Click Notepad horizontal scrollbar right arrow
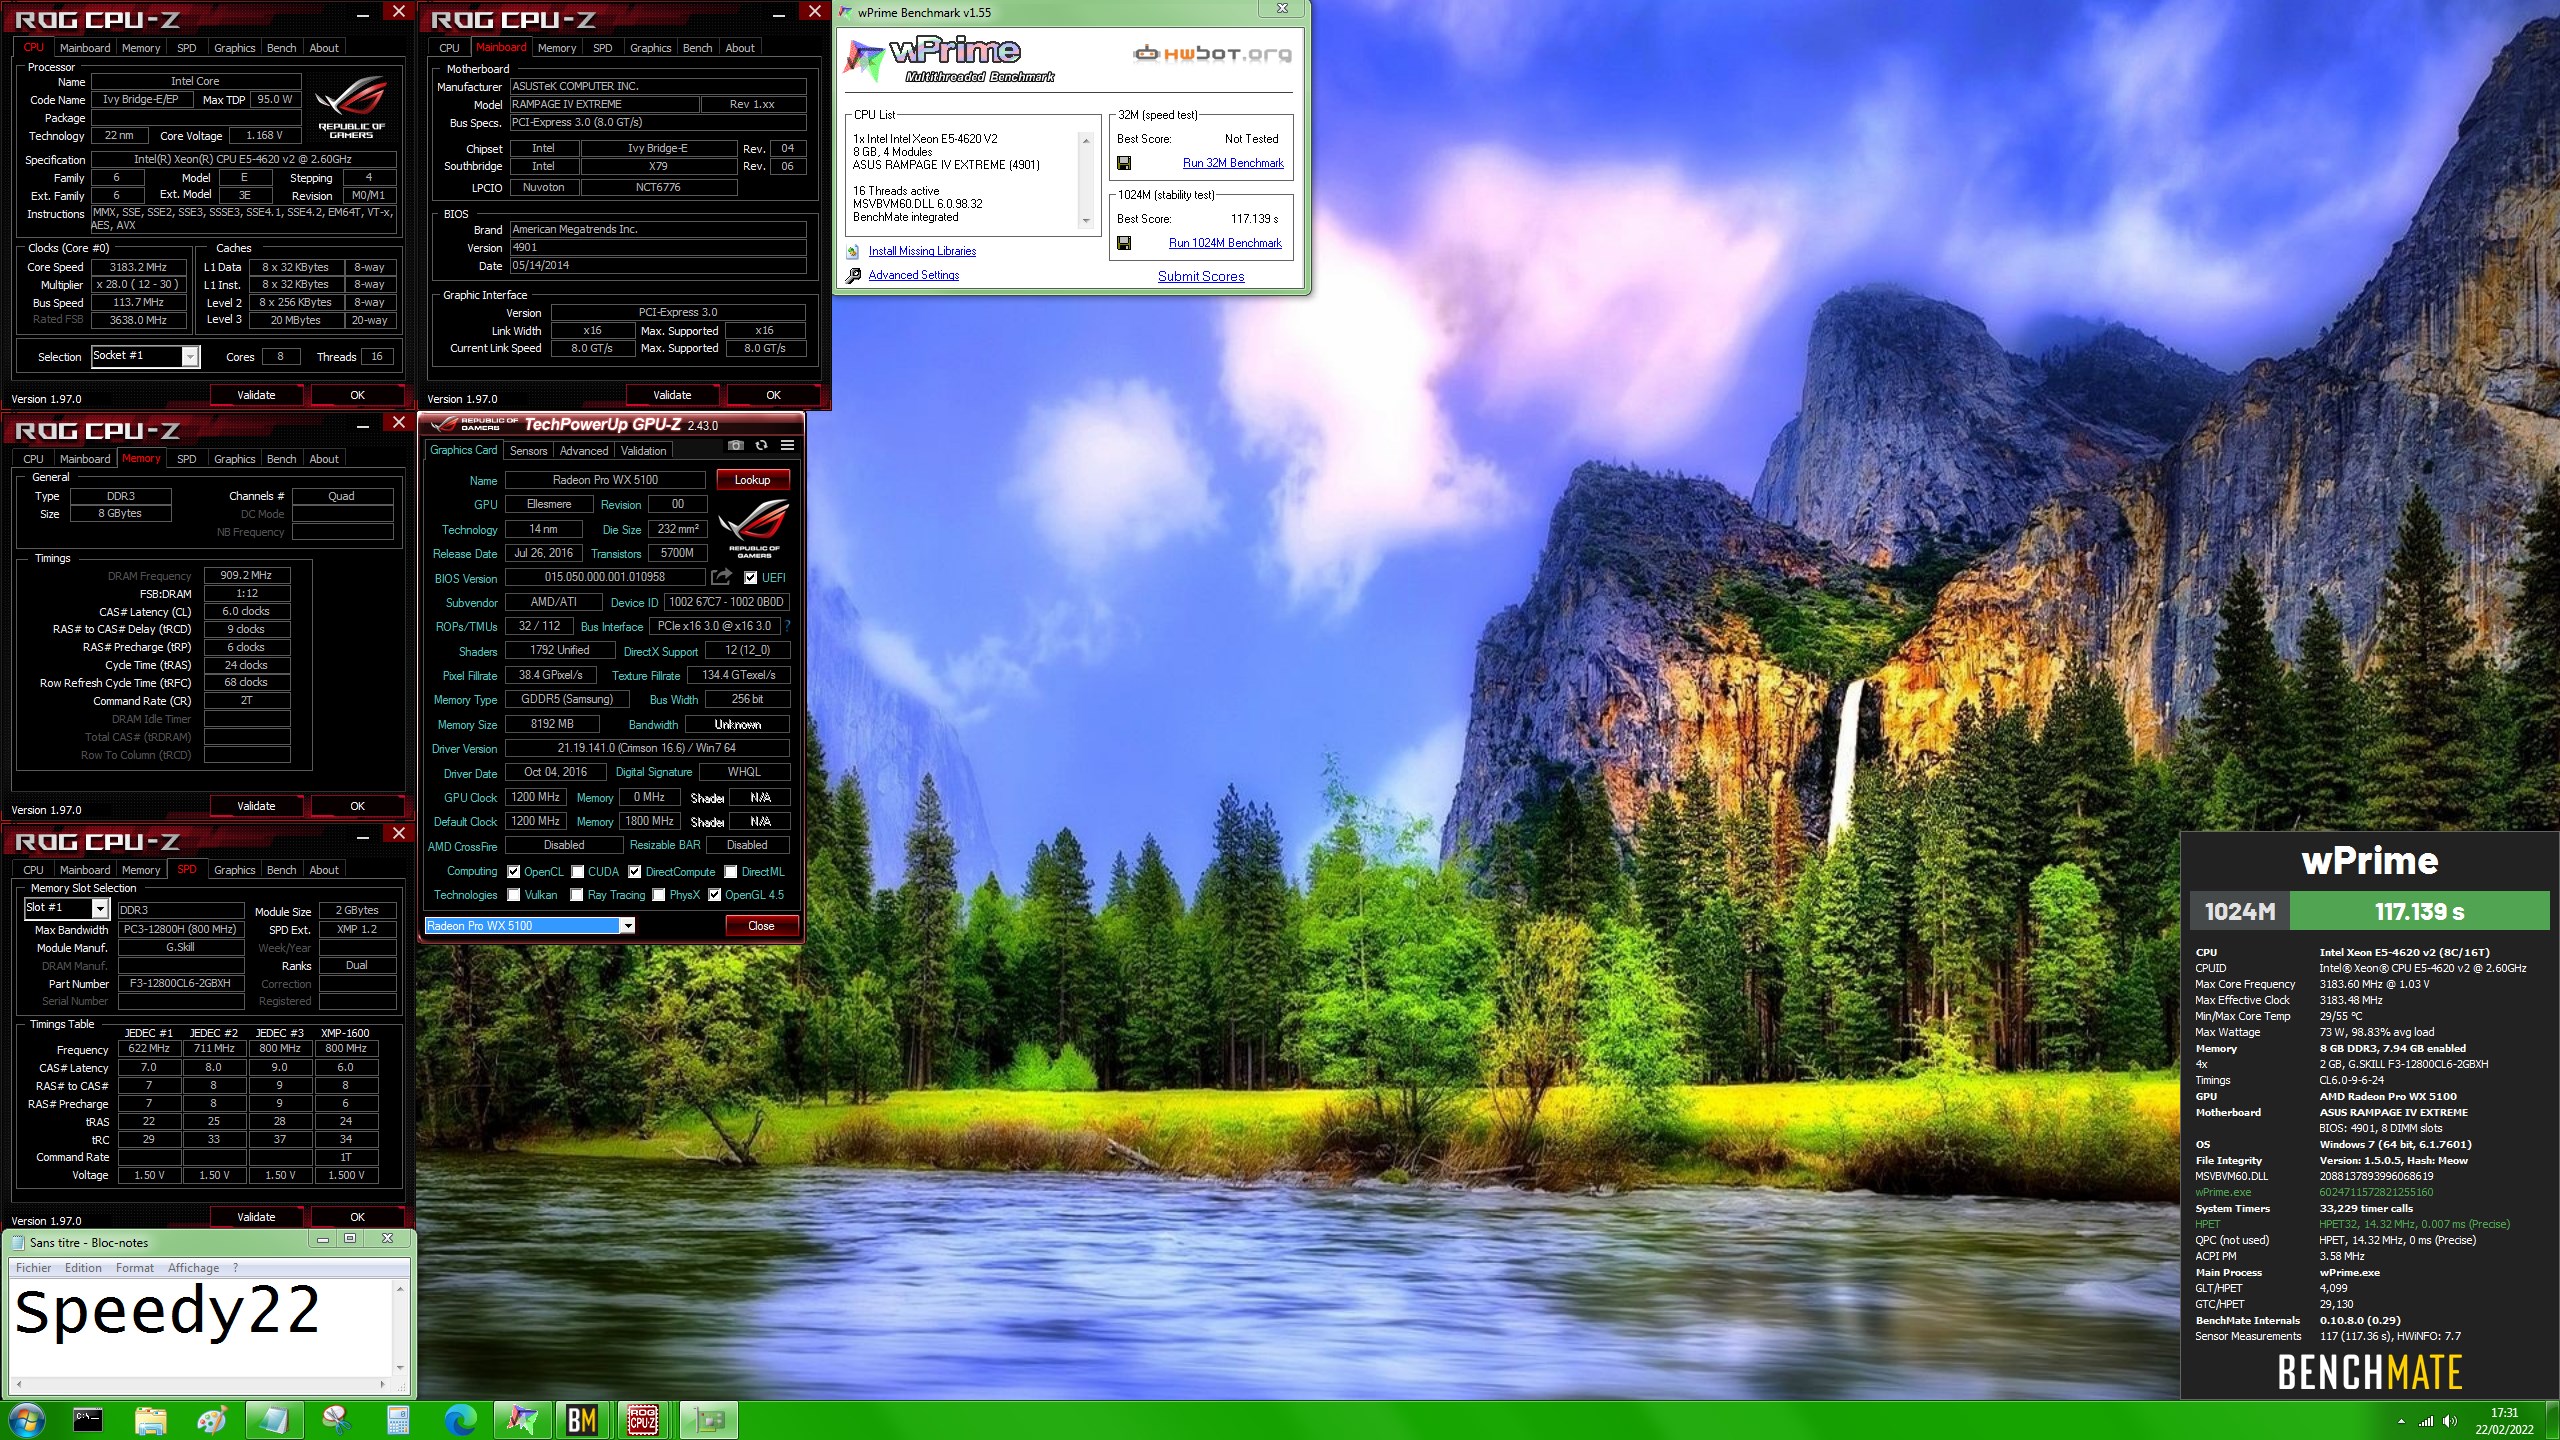The width and height of the screenshot is (2560, 1440). coord(383,1385)
